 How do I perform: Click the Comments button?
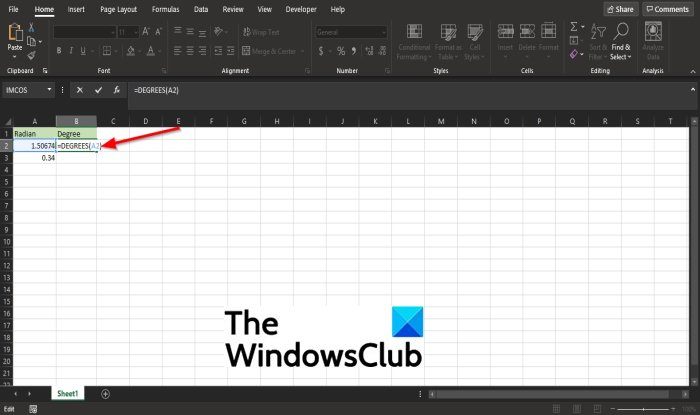coord(667,9)
